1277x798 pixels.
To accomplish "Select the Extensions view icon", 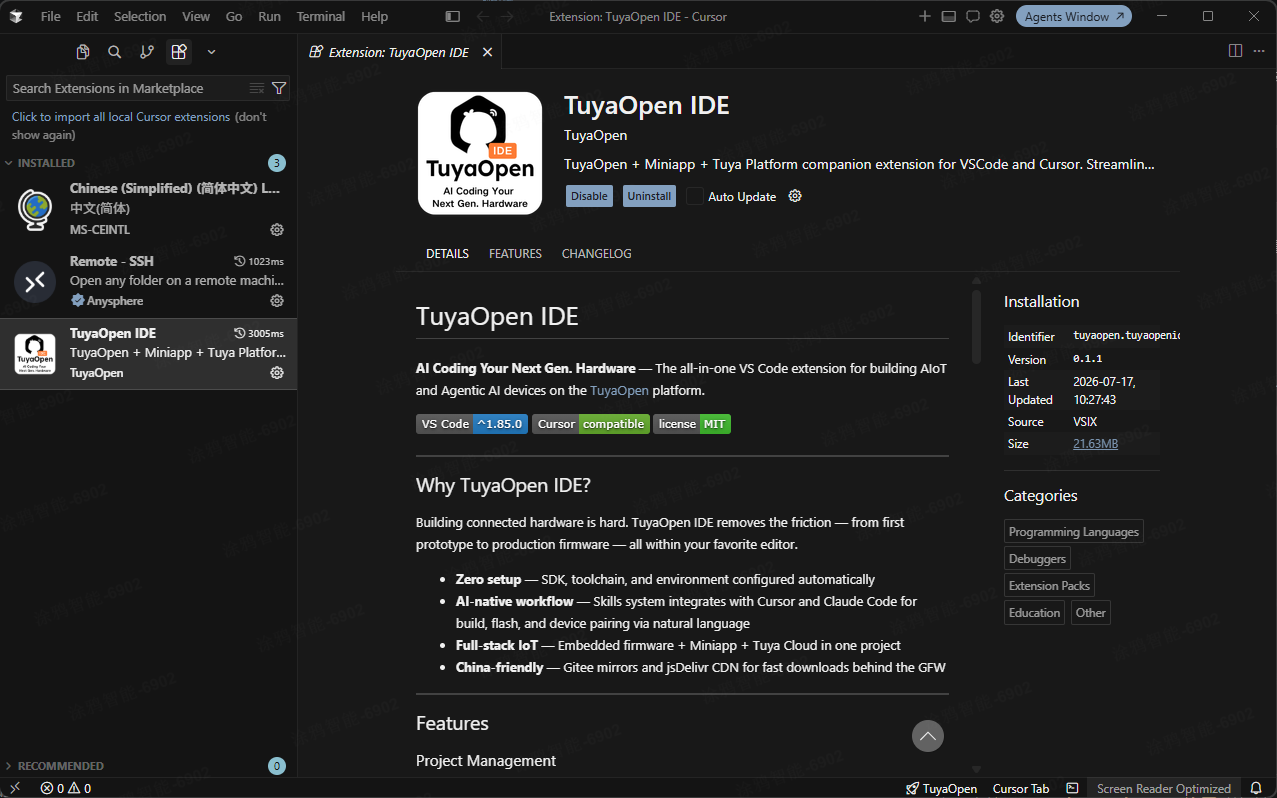I will point(179,52).
